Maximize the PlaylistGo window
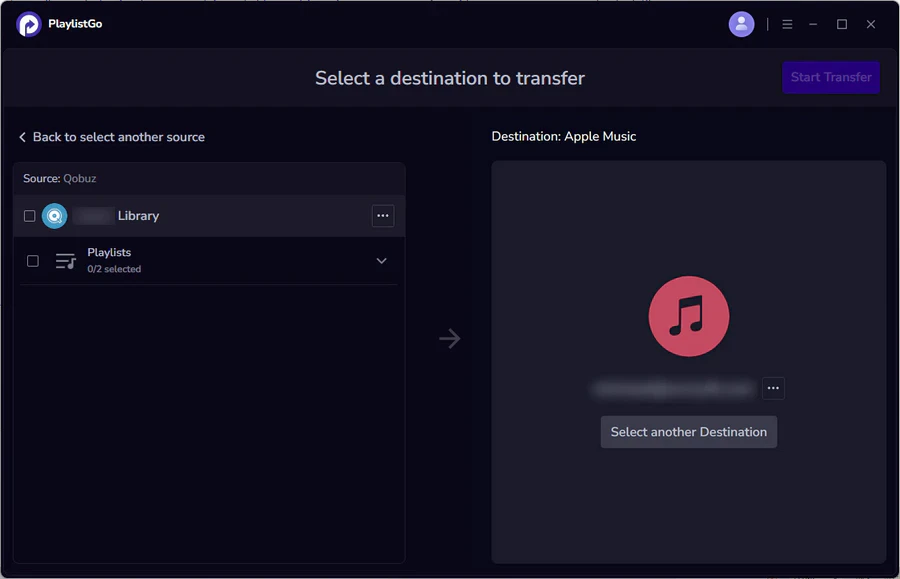 [x=841, y=24]
